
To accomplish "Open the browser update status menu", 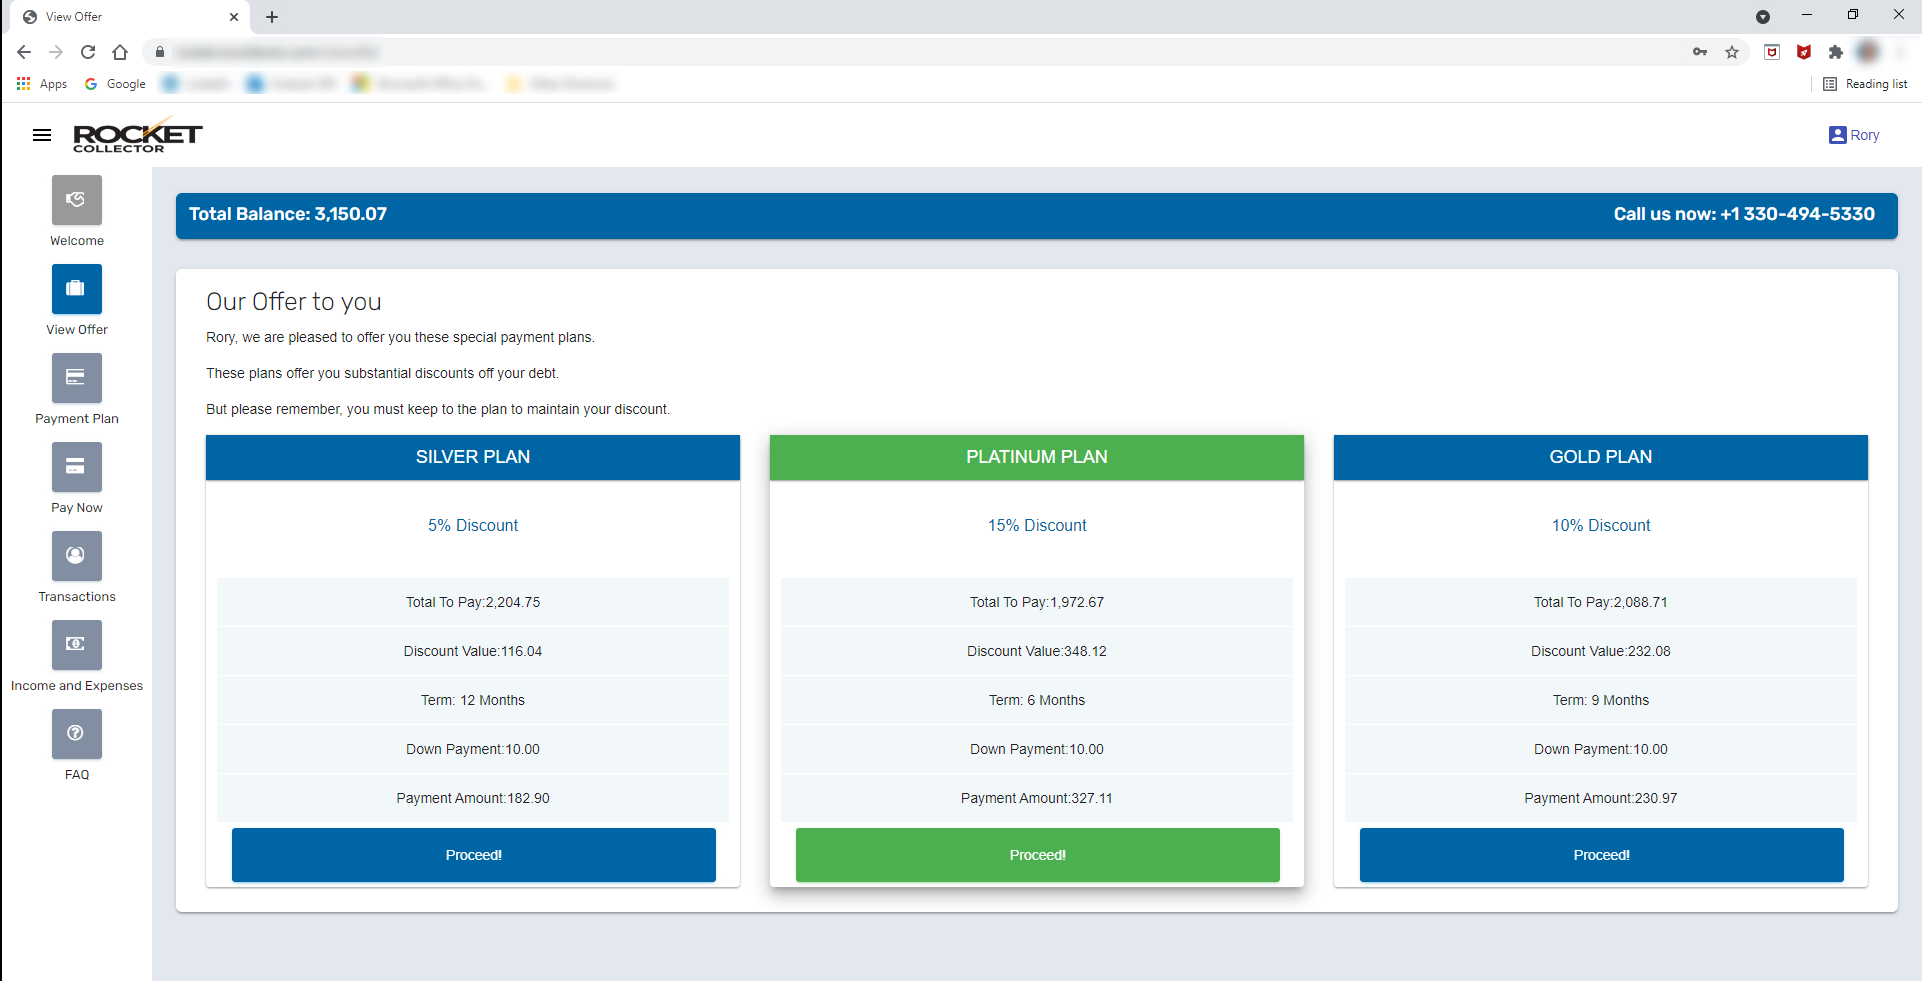I will tap(1763, 17).
